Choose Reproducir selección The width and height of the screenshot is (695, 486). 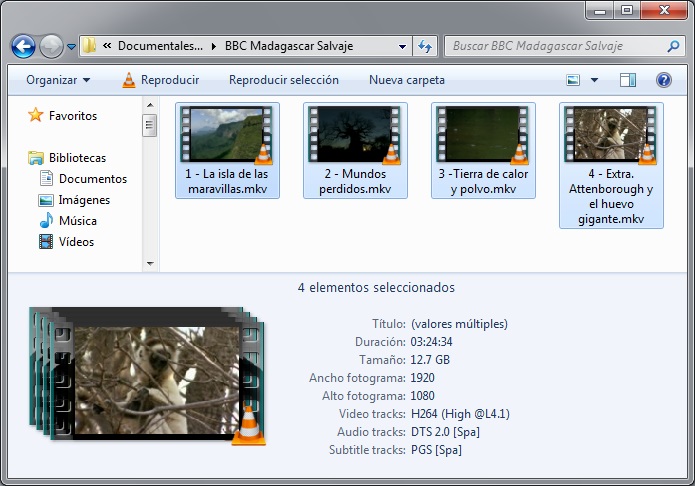pyautogui.click(x=284, y=80)
